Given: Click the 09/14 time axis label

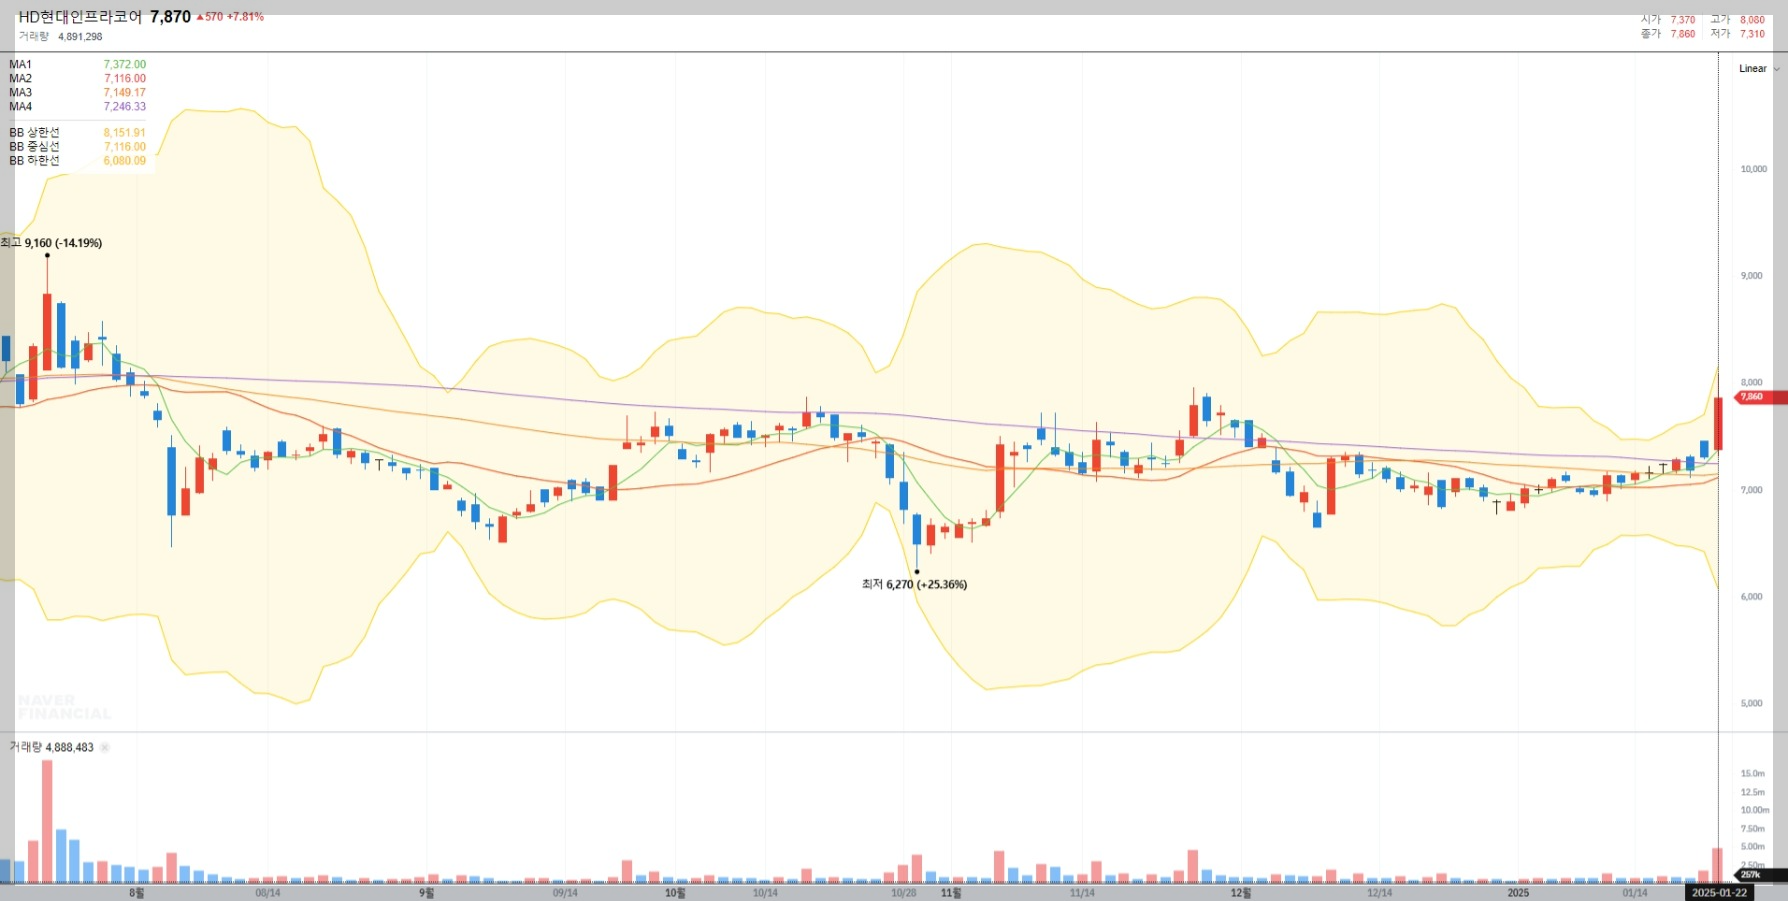Looking at the screenshot, I should click(x=565, y=893).
